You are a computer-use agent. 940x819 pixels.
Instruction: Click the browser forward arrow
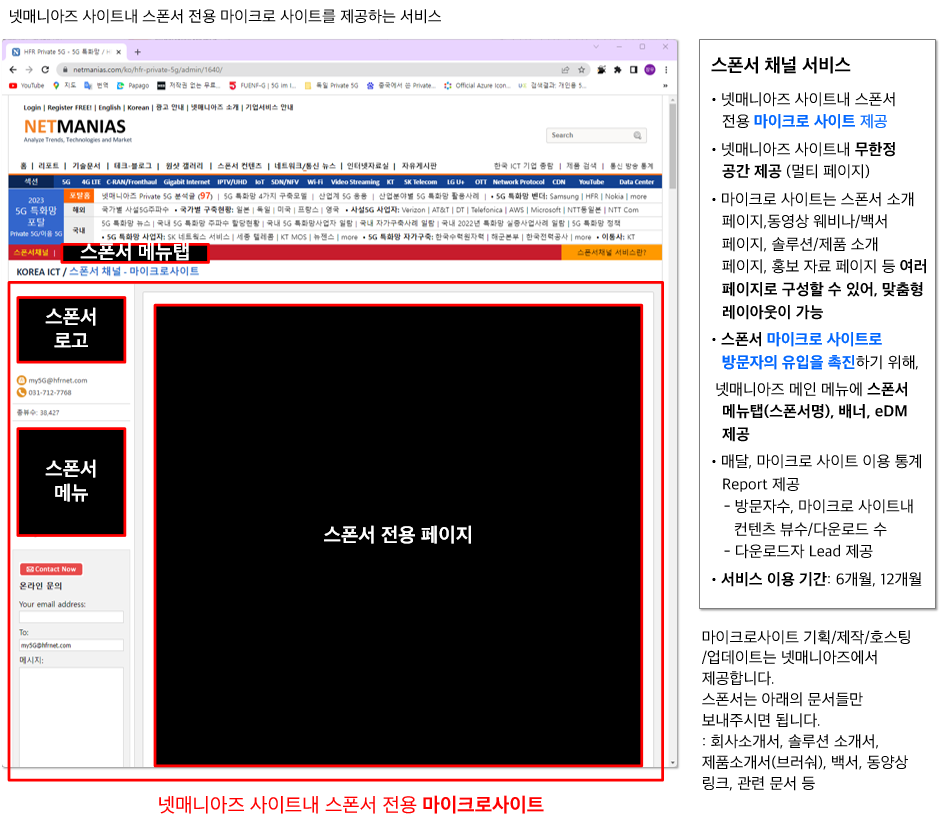(x=29, y=70)
